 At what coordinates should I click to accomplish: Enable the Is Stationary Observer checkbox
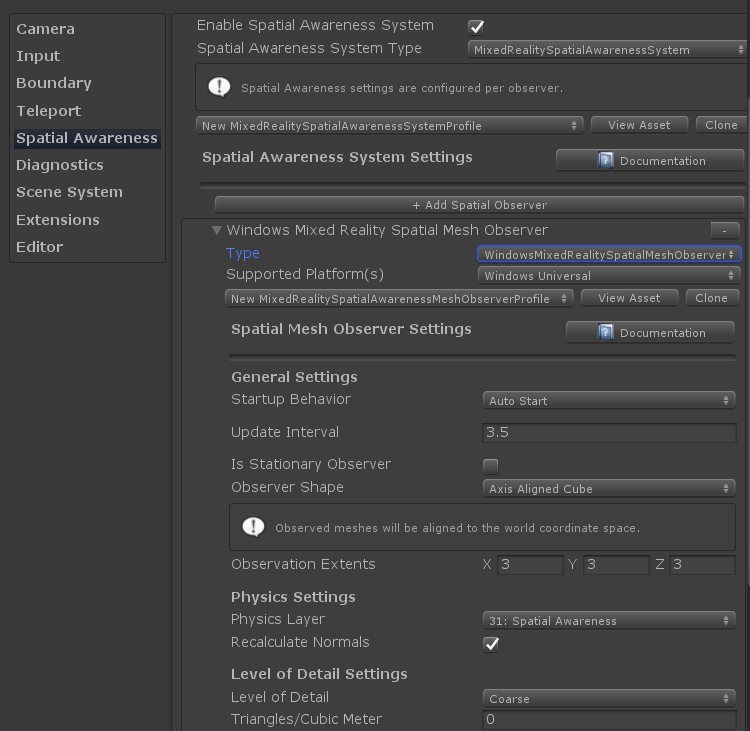[491, 465]
